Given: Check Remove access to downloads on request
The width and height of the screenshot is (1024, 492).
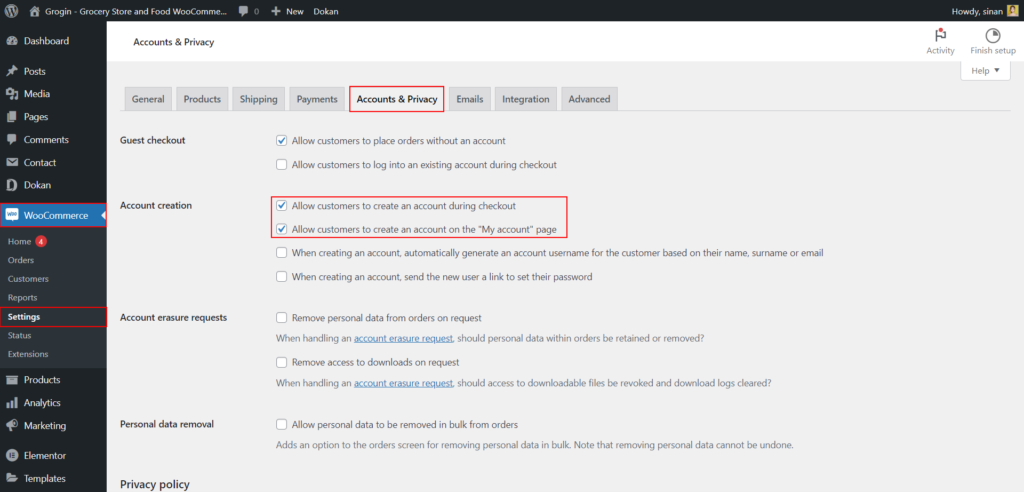Looking at the screenshot, I should pyautogui.click(x=281, y=362).
